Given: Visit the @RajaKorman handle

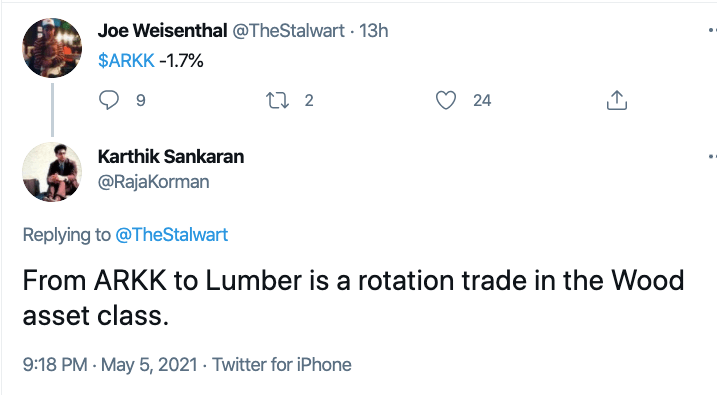Looking at the screenshot, I should (154, 182).
